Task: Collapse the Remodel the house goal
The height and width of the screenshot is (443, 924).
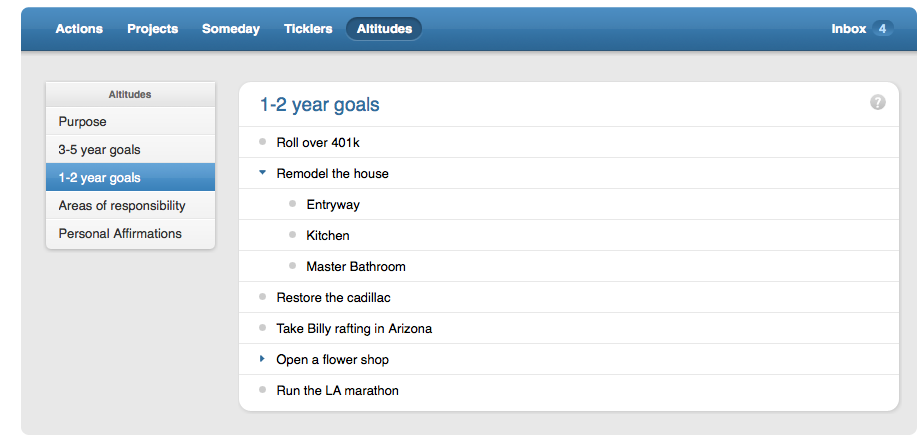Action: point(262,173)
